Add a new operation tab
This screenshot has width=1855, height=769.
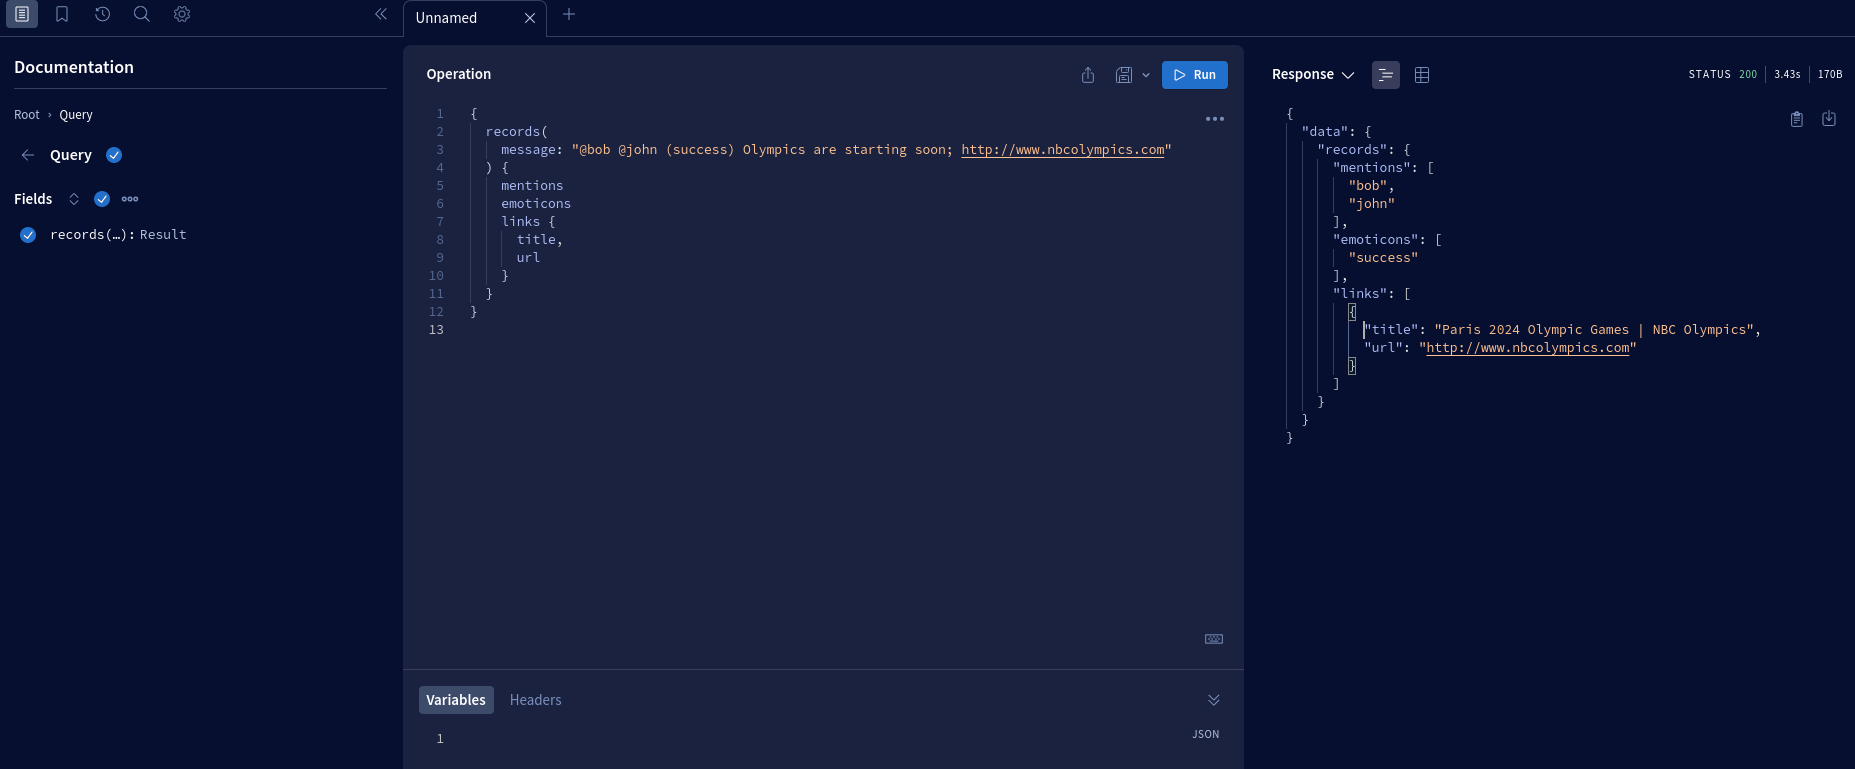point(569,14)
